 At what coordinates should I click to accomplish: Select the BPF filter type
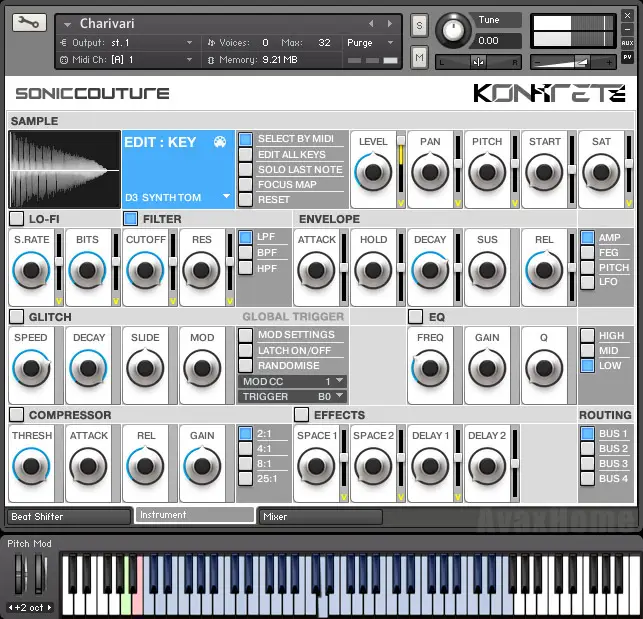(x=246, y=252)
